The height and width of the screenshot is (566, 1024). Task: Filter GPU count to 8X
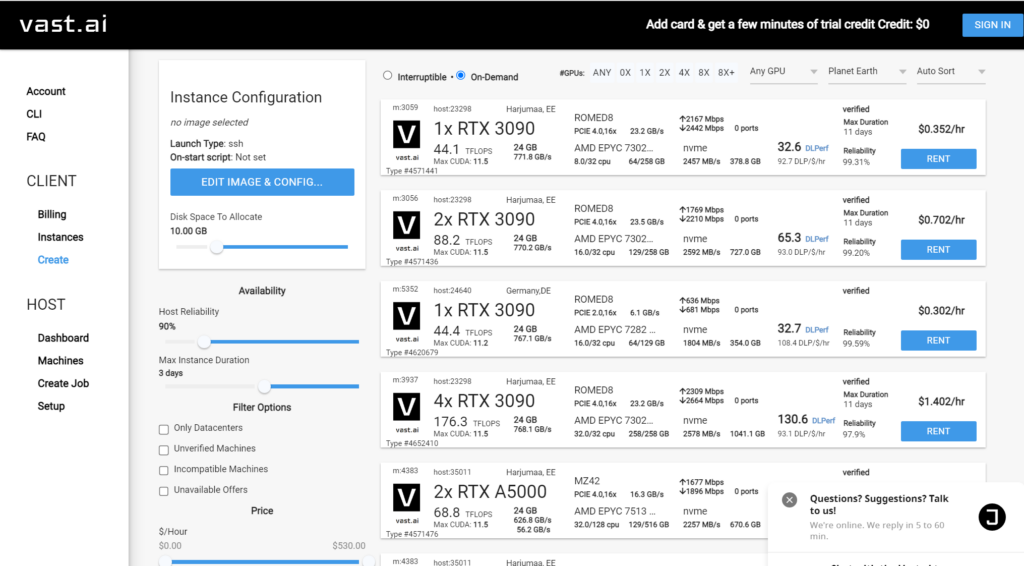coord(703,72)
